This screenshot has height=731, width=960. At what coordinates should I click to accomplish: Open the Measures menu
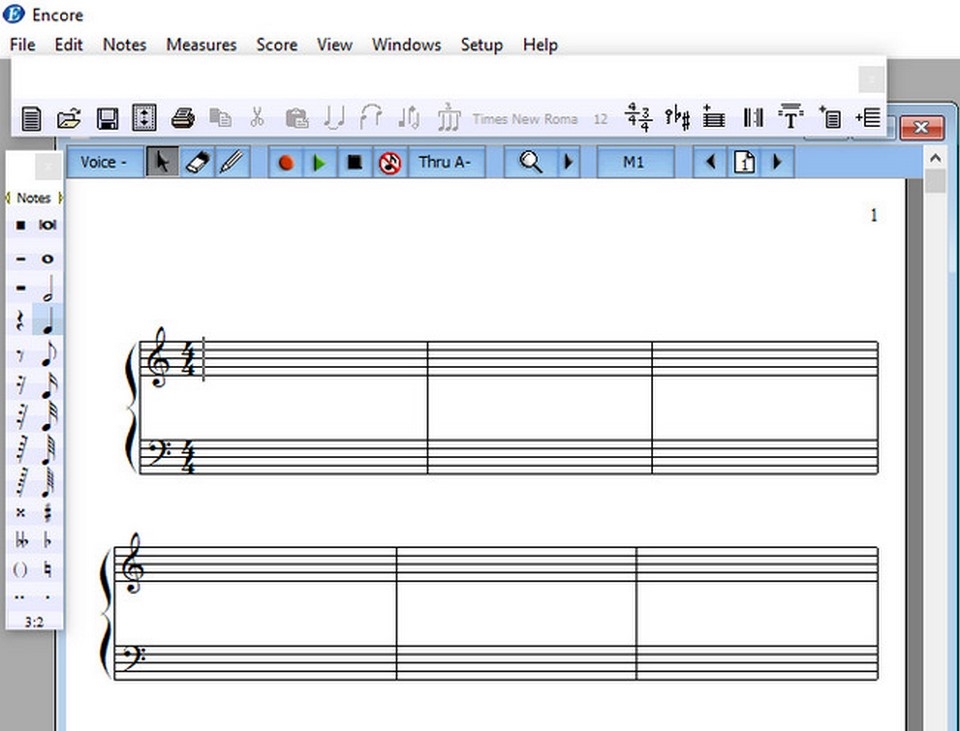point(201,45)
